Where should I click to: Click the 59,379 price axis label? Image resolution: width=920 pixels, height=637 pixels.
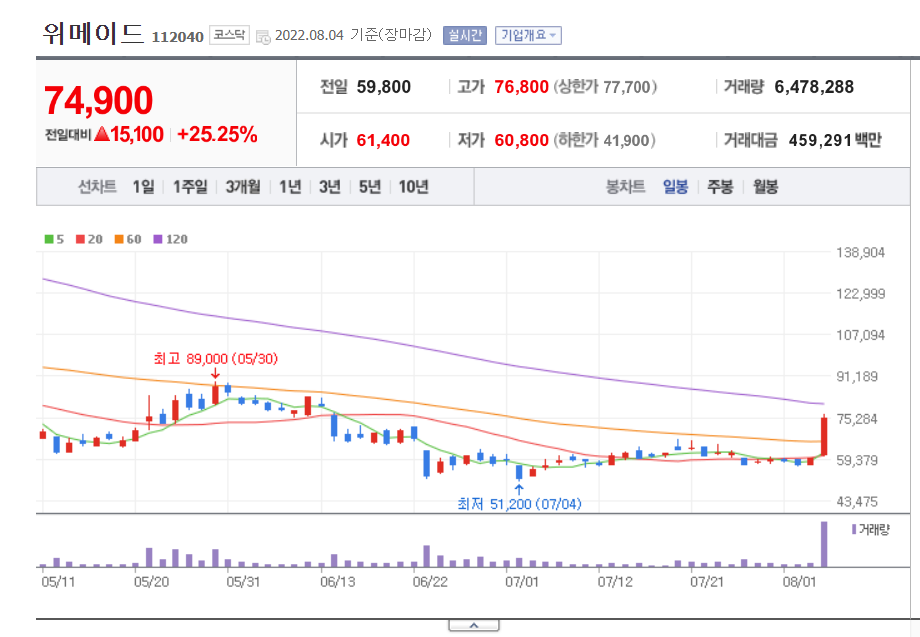857,460
